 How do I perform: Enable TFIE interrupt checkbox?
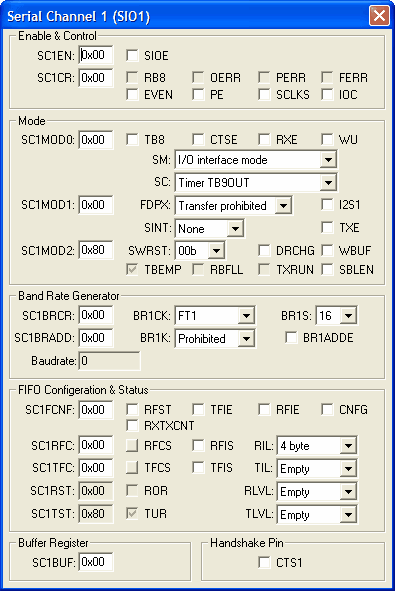click(x=198, y=409)
